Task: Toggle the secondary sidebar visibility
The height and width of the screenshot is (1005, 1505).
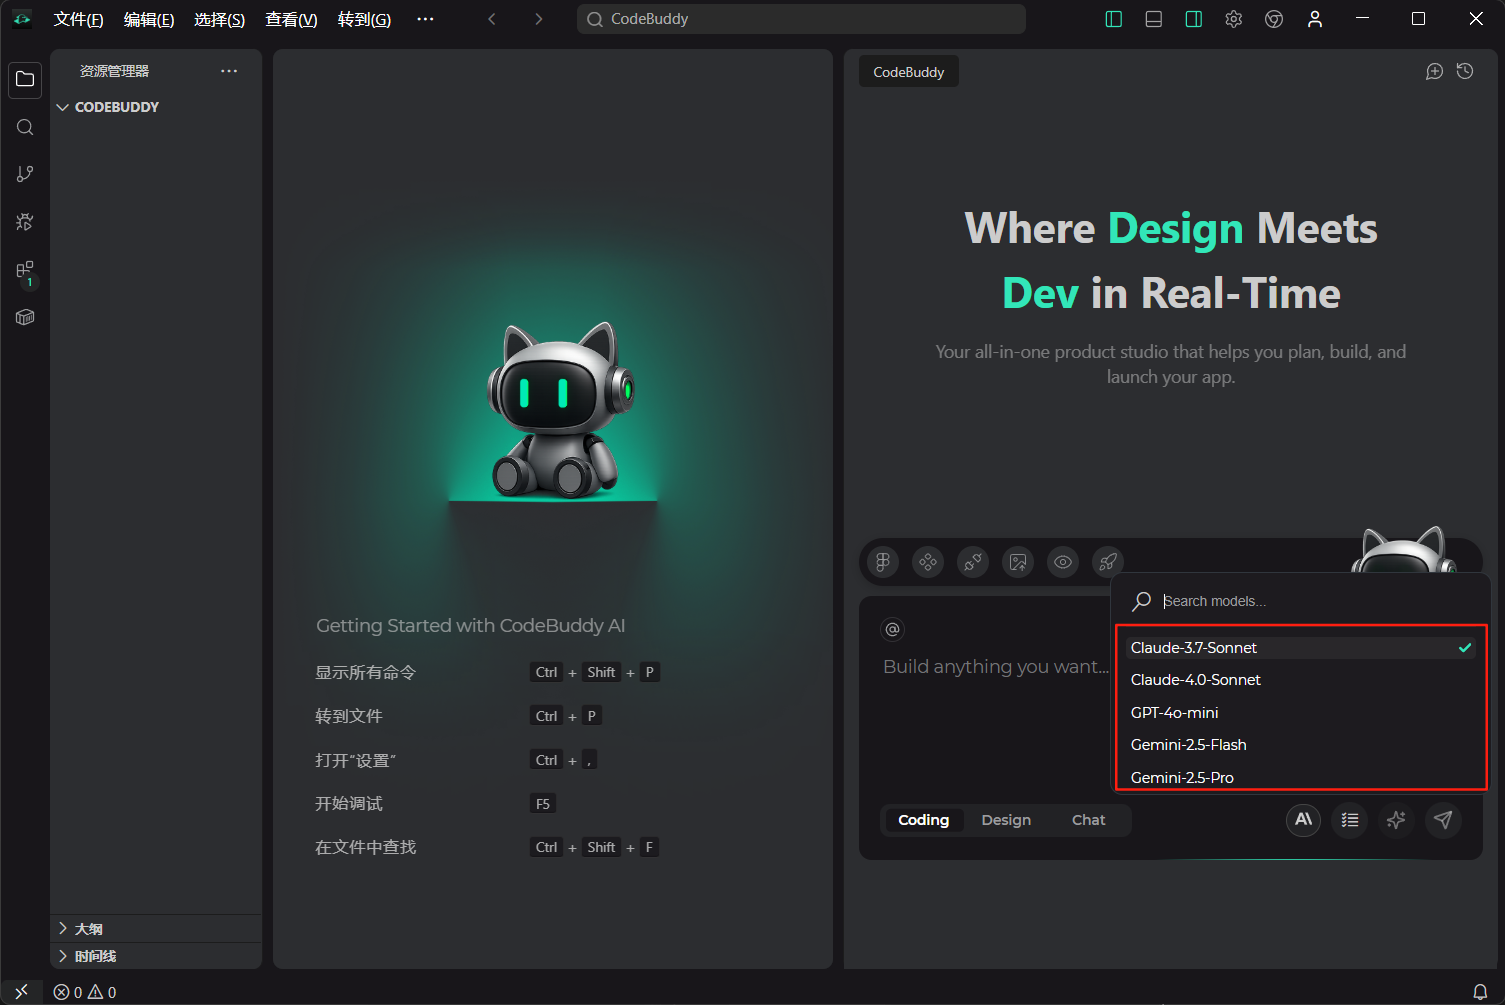Action: click(1193, 18)
